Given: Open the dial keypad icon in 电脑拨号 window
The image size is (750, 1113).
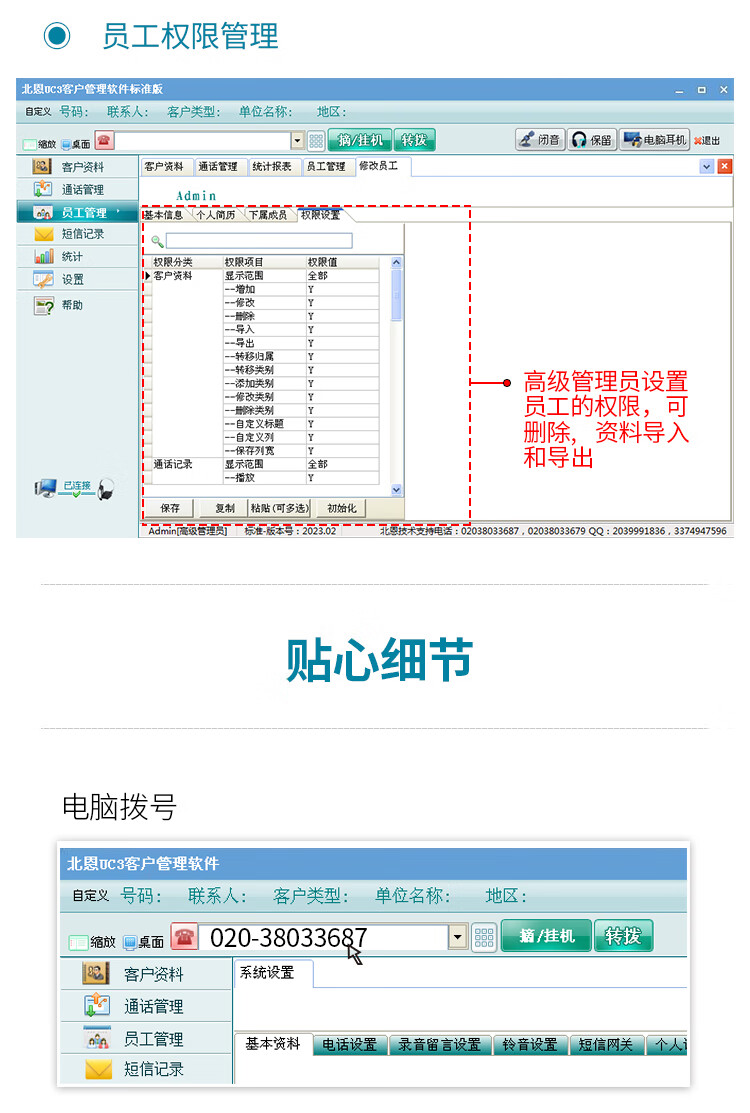Looking at the screenshot, I should click(484, 937).
